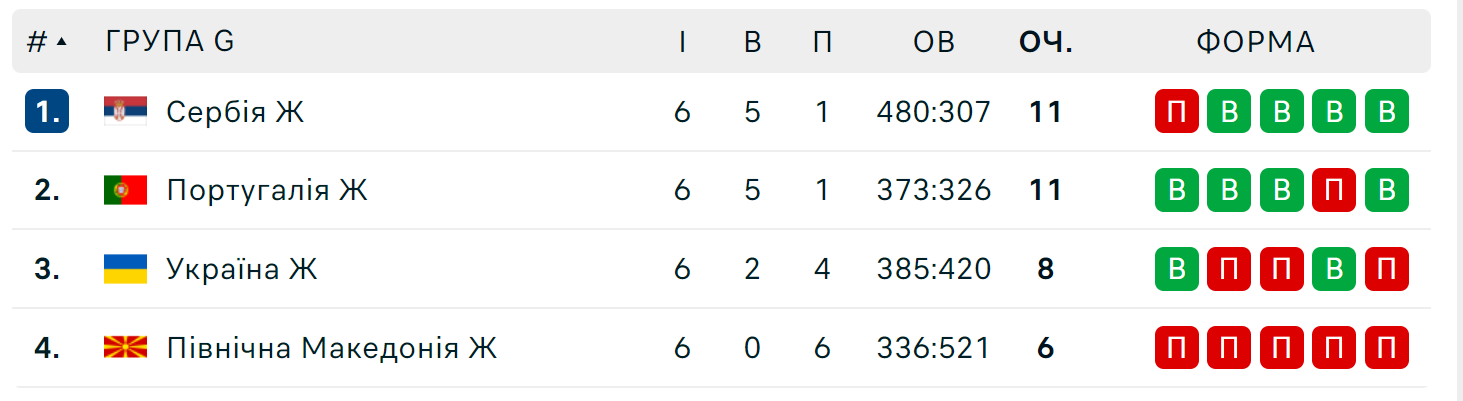Open the Португалія Ж team link

pyautogui.click(x=267, y=190)
